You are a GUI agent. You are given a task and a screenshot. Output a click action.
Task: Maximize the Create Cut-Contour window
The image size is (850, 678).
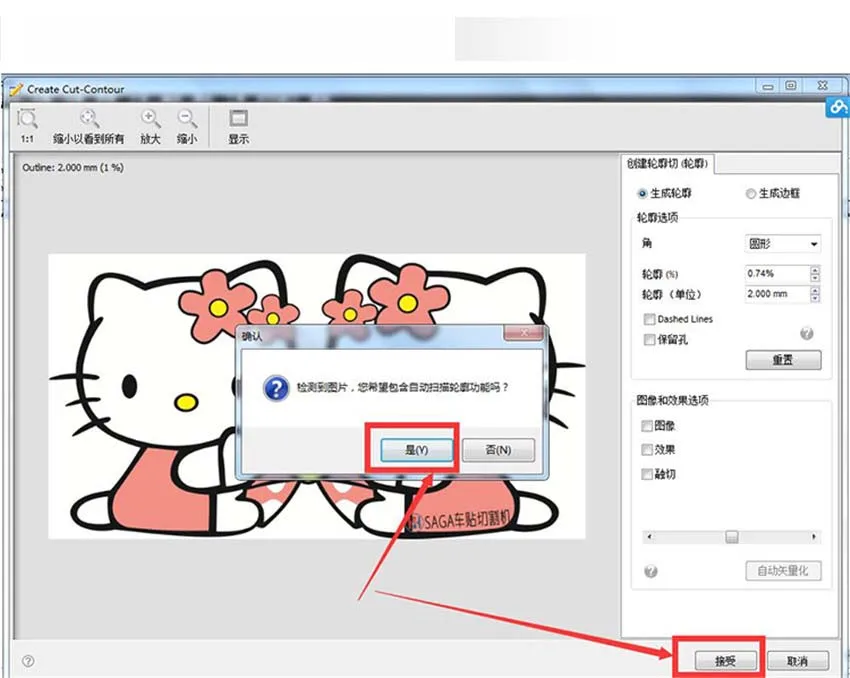coord(791,86)
